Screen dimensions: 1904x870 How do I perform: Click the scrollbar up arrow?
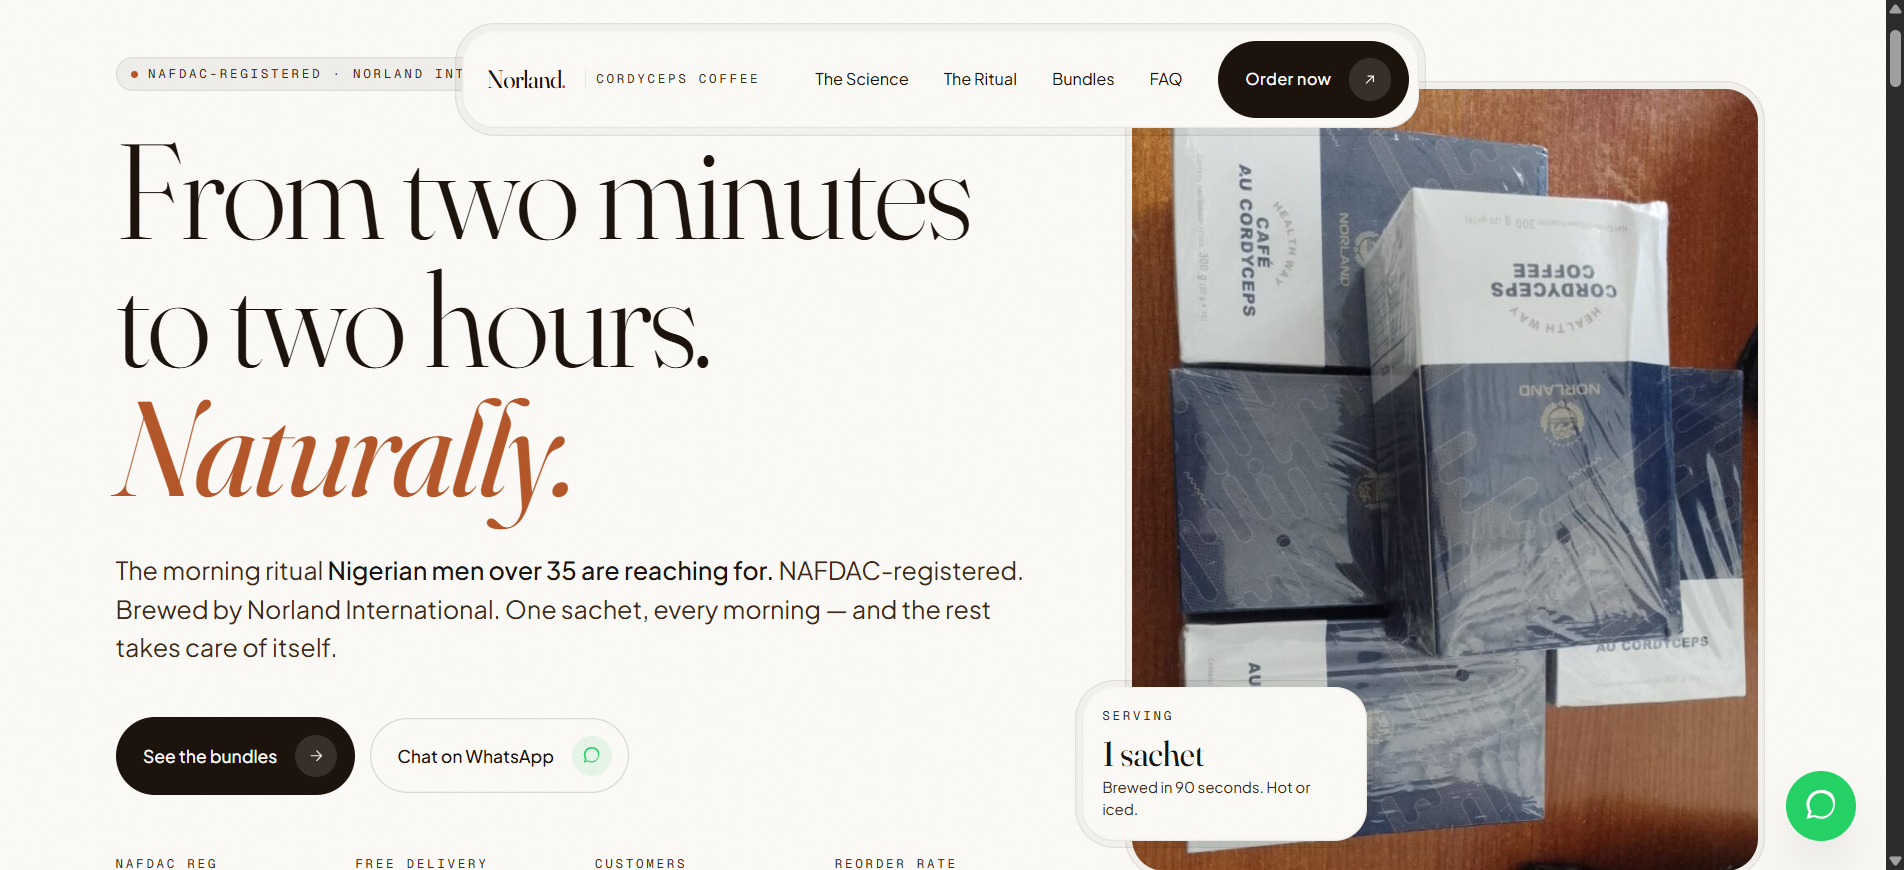[1895, 8]
